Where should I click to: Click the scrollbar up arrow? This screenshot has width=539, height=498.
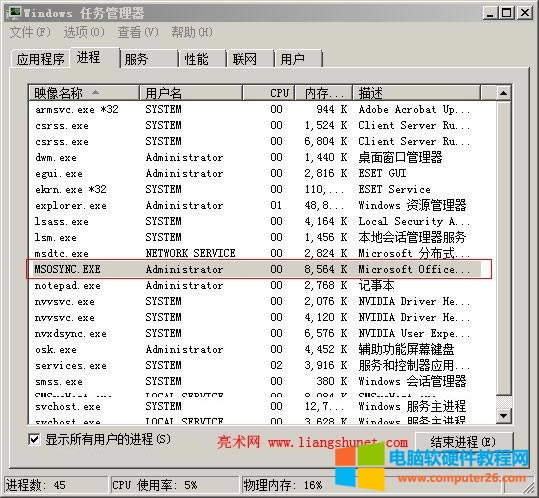(x=504, y=93)
